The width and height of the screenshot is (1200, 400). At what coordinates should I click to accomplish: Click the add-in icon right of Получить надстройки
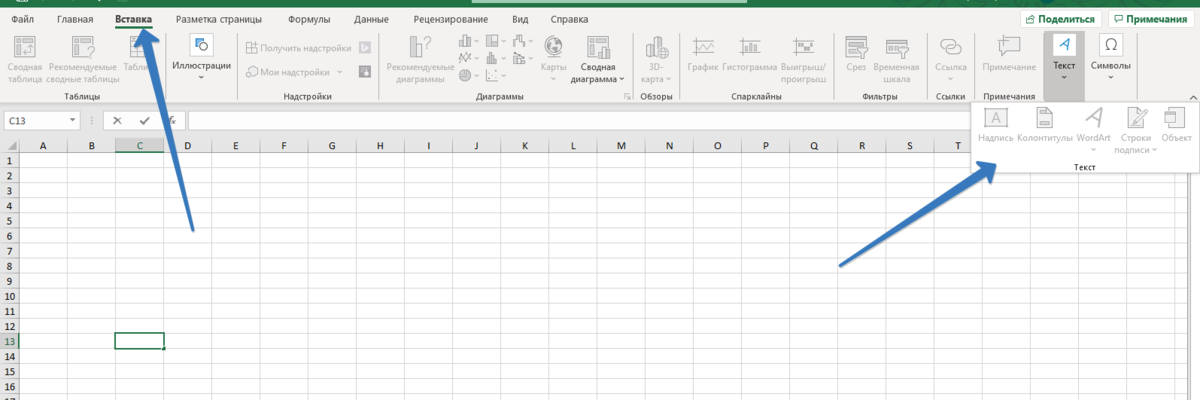point(365,47)
